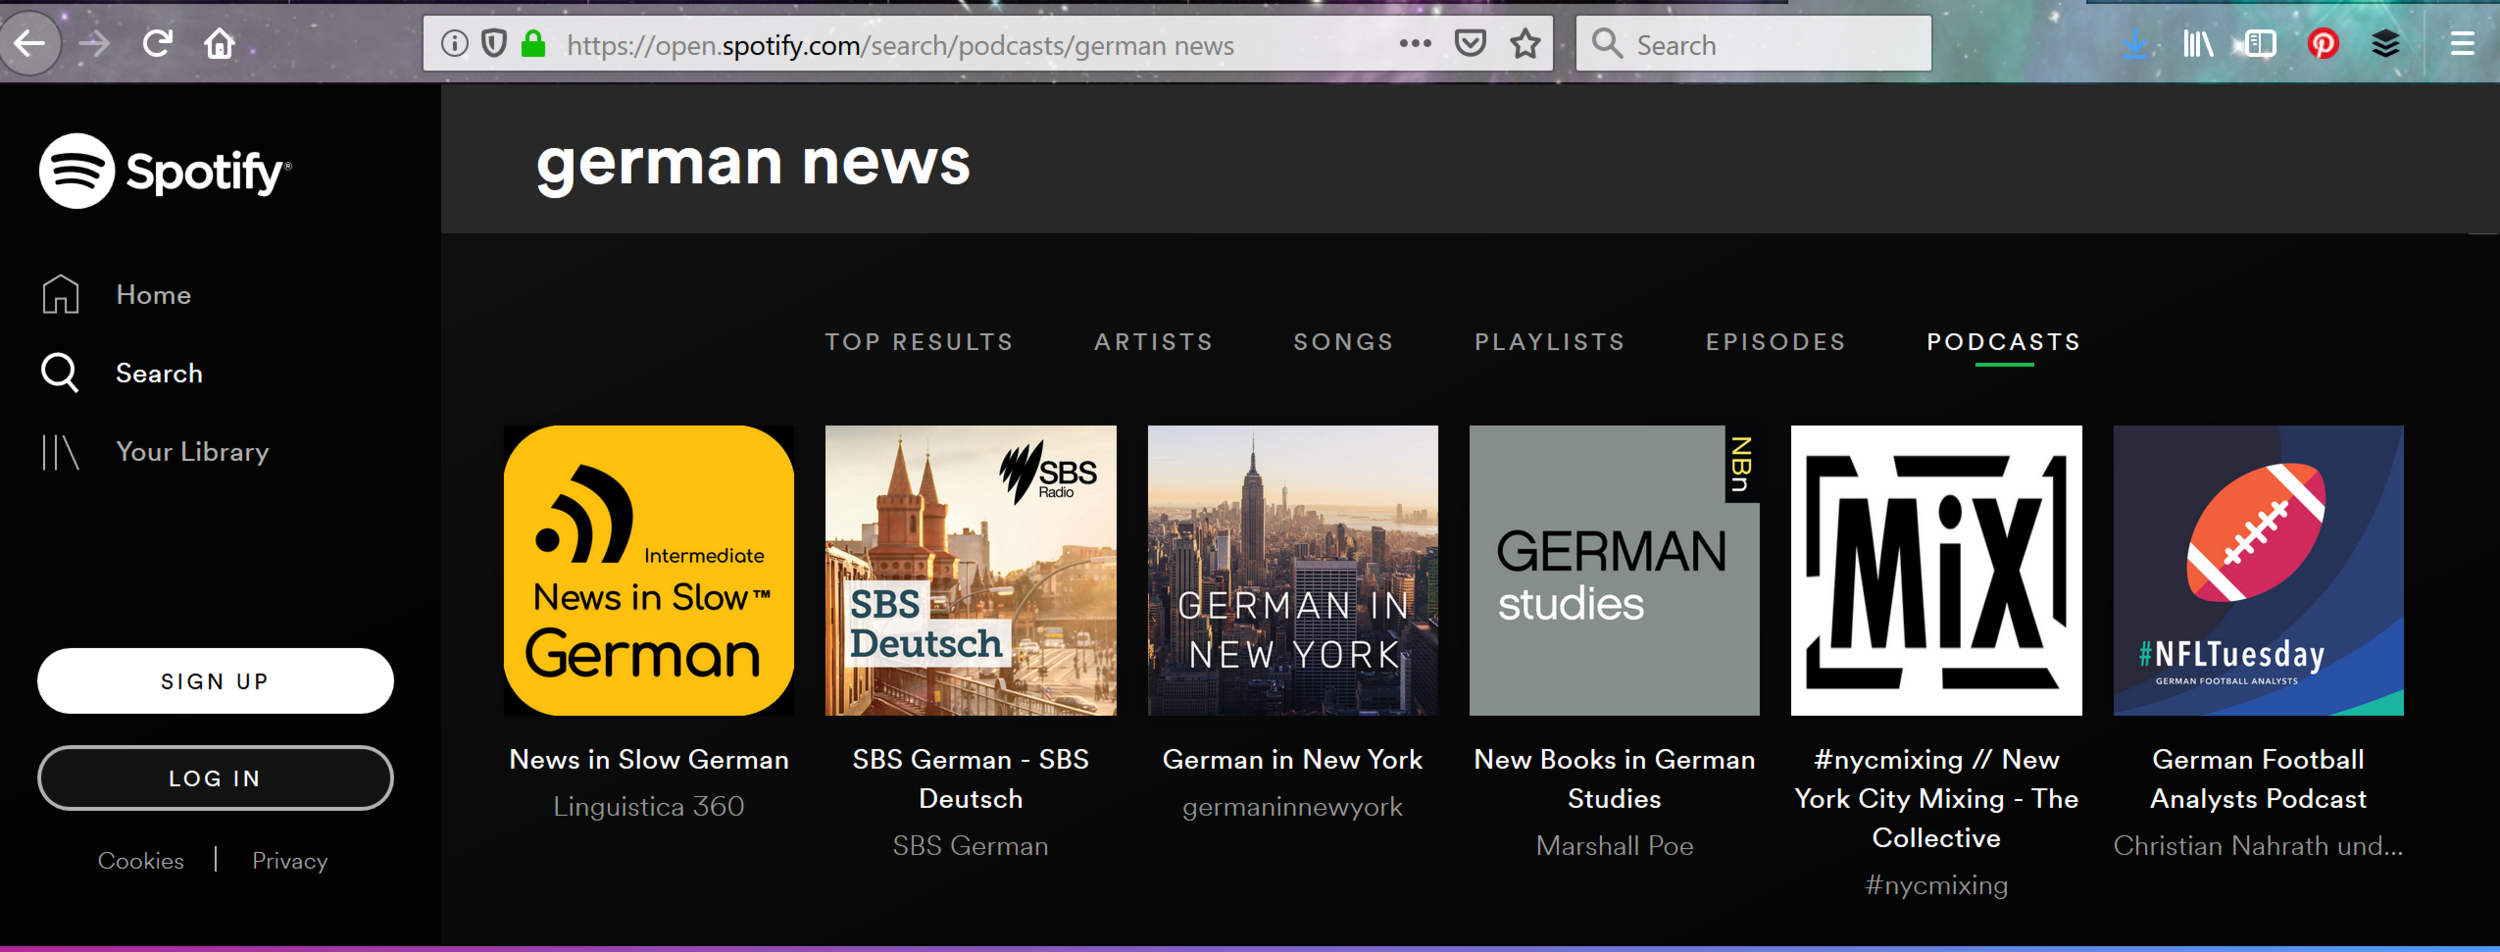
Task: Switch to the Playlists tab
Action: (1548, 341)
